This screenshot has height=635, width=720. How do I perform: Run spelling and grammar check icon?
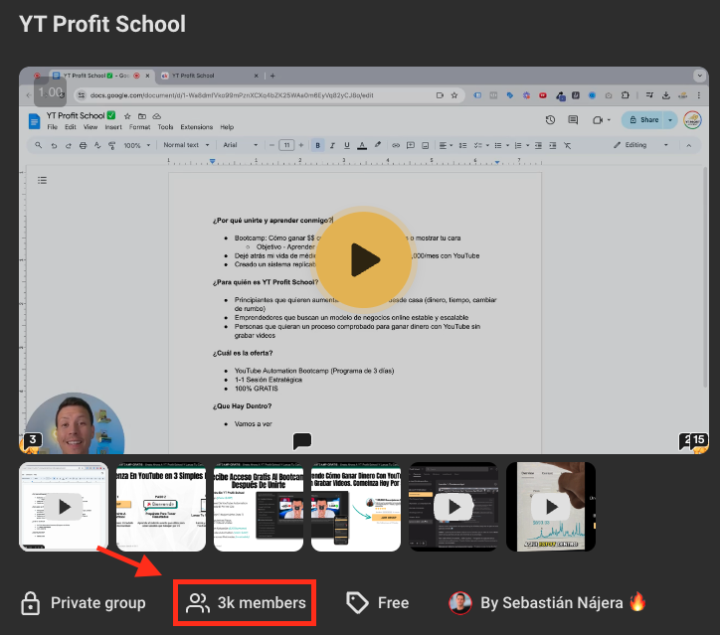97,145
